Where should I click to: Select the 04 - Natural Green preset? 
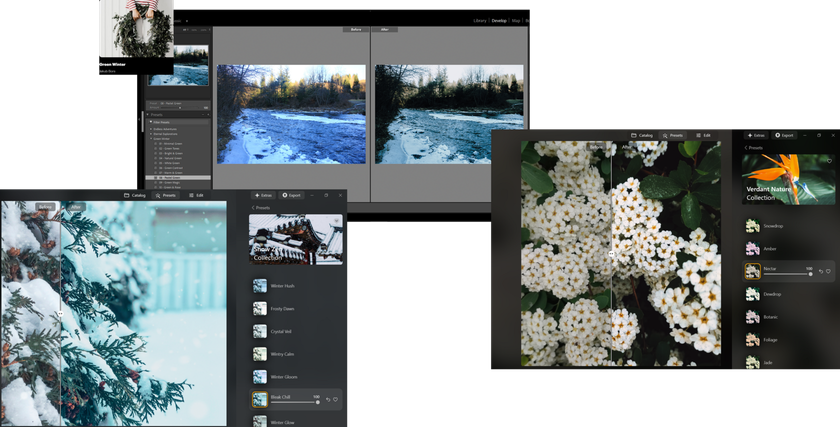[169, 158]
